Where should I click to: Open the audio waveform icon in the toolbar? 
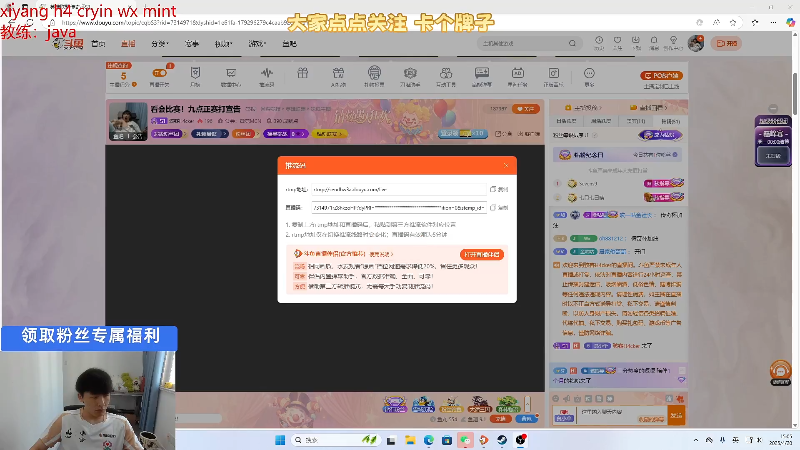point(266,73)
